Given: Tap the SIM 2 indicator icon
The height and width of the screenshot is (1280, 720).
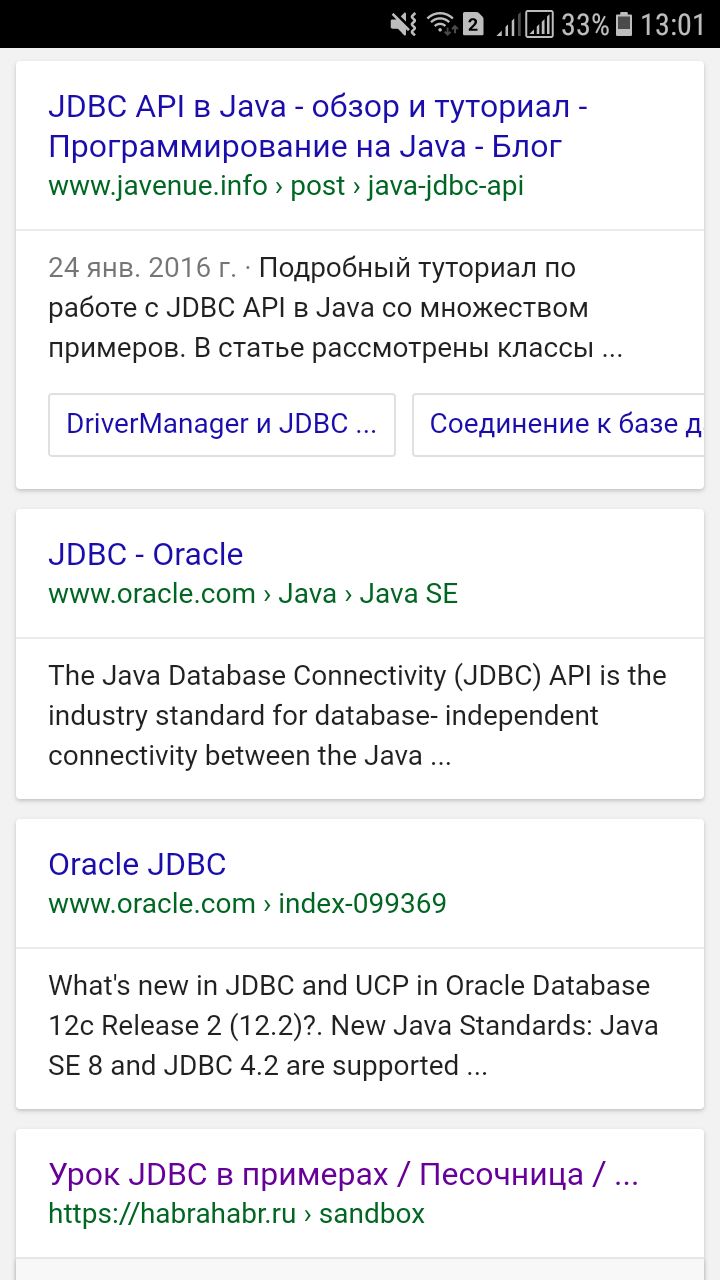Looking at the screenshot, I should [473, 25].
